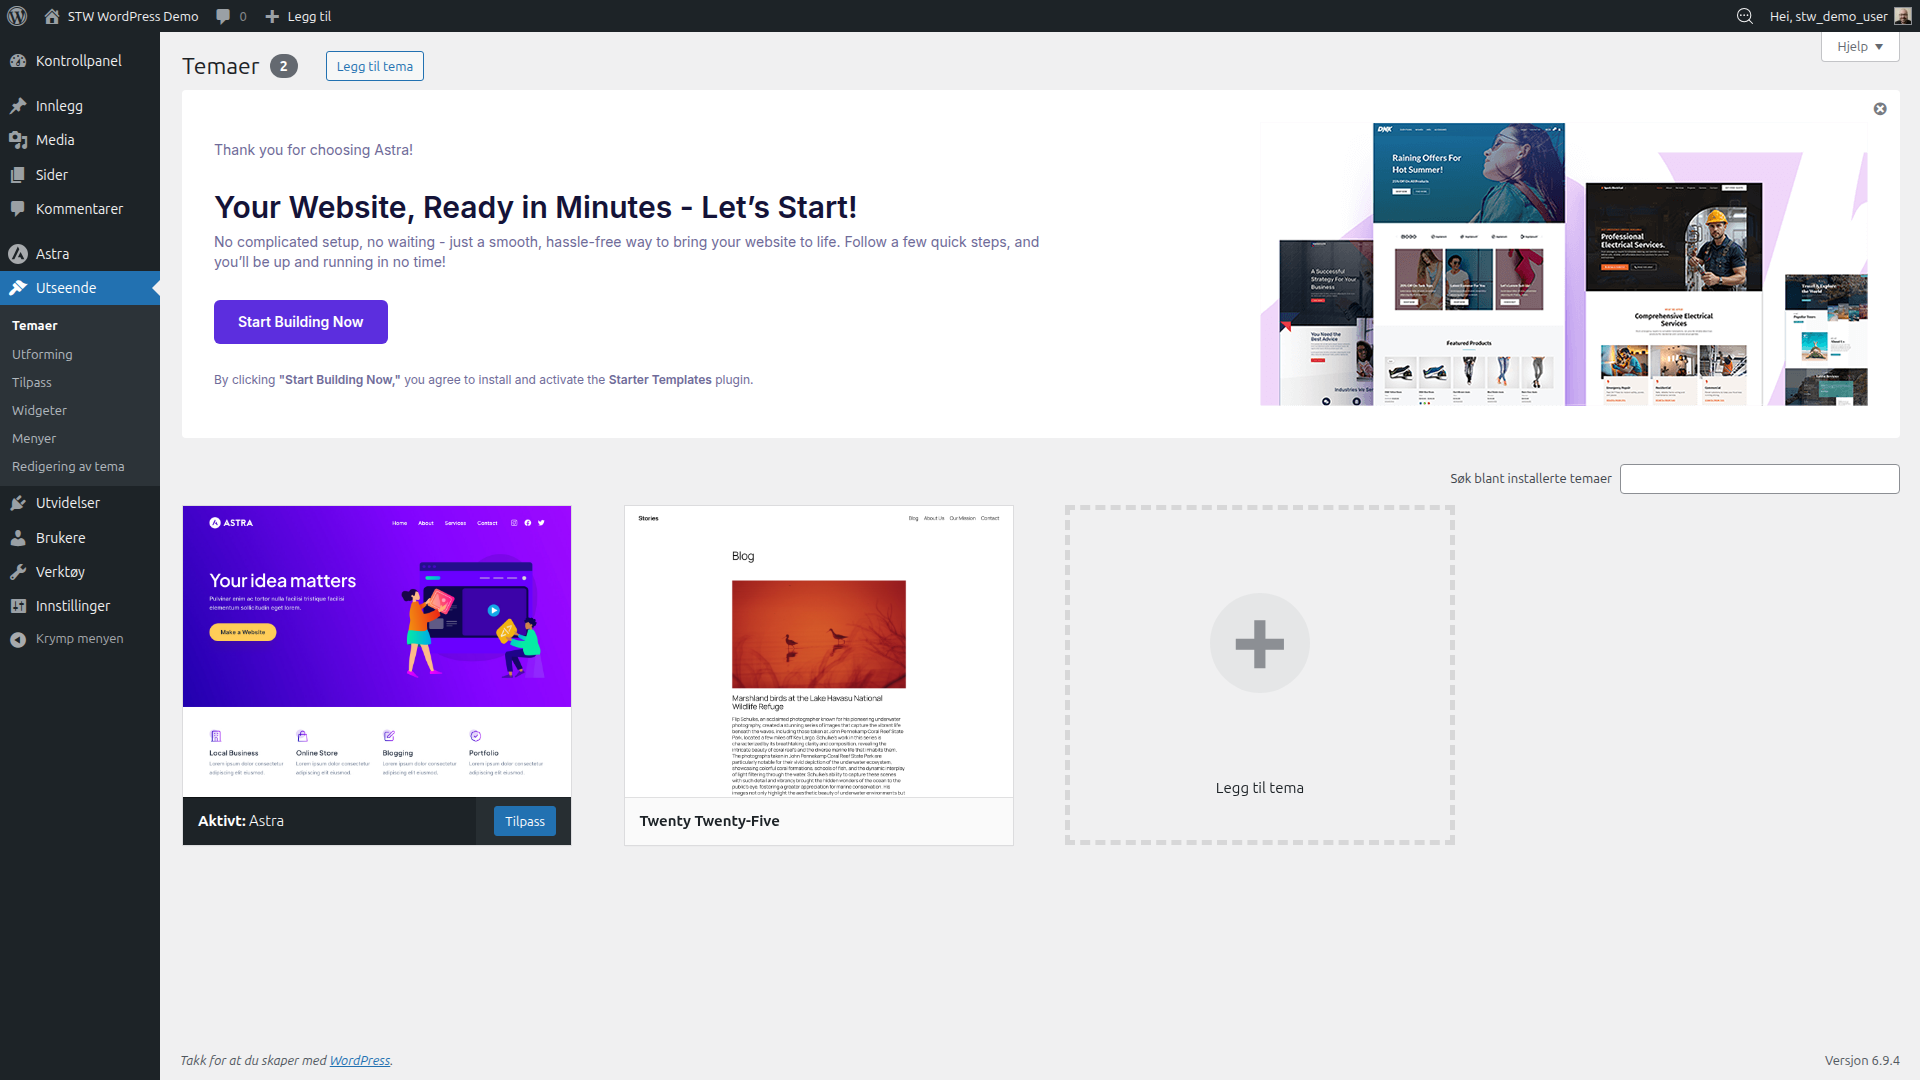Screen dimensions: 1920x1080
Task: Click the Temaer page heading
Action: point(221,66)
